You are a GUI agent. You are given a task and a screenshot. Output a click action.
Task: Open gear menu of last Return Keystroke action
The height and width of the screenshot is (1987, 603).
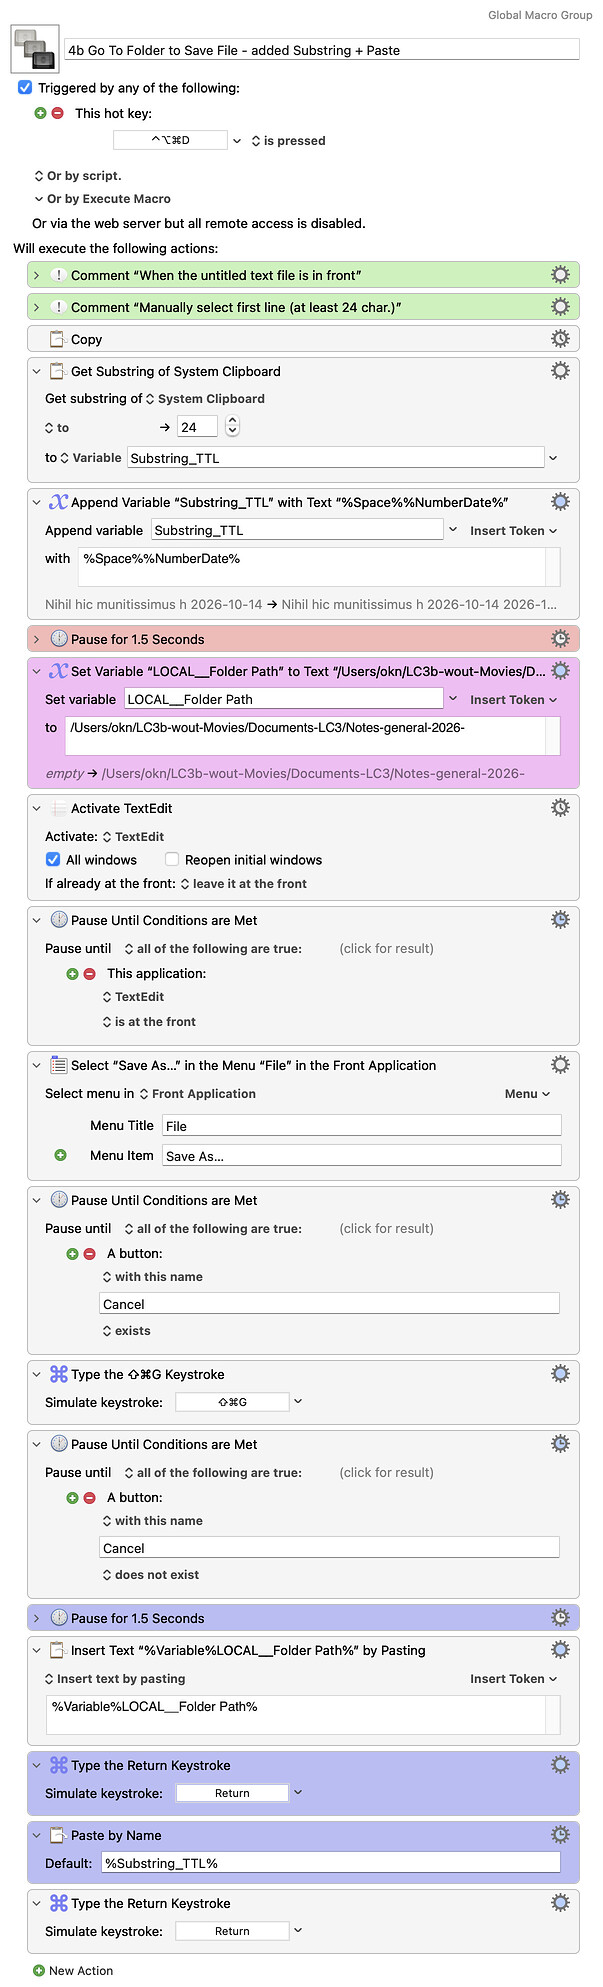(x=561, y=1902)
